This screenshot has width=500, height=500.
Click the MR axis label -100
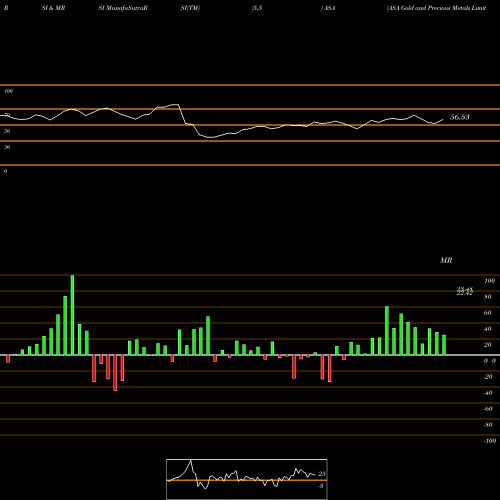point(490,441)
